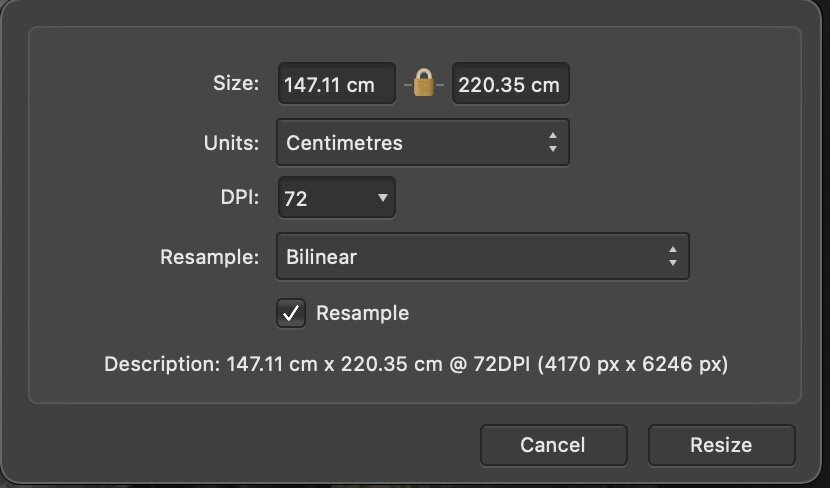The height and width of the screenshot is (488, 830).
Task: Untick the Resample checkbox
Action: coord(291,313)
